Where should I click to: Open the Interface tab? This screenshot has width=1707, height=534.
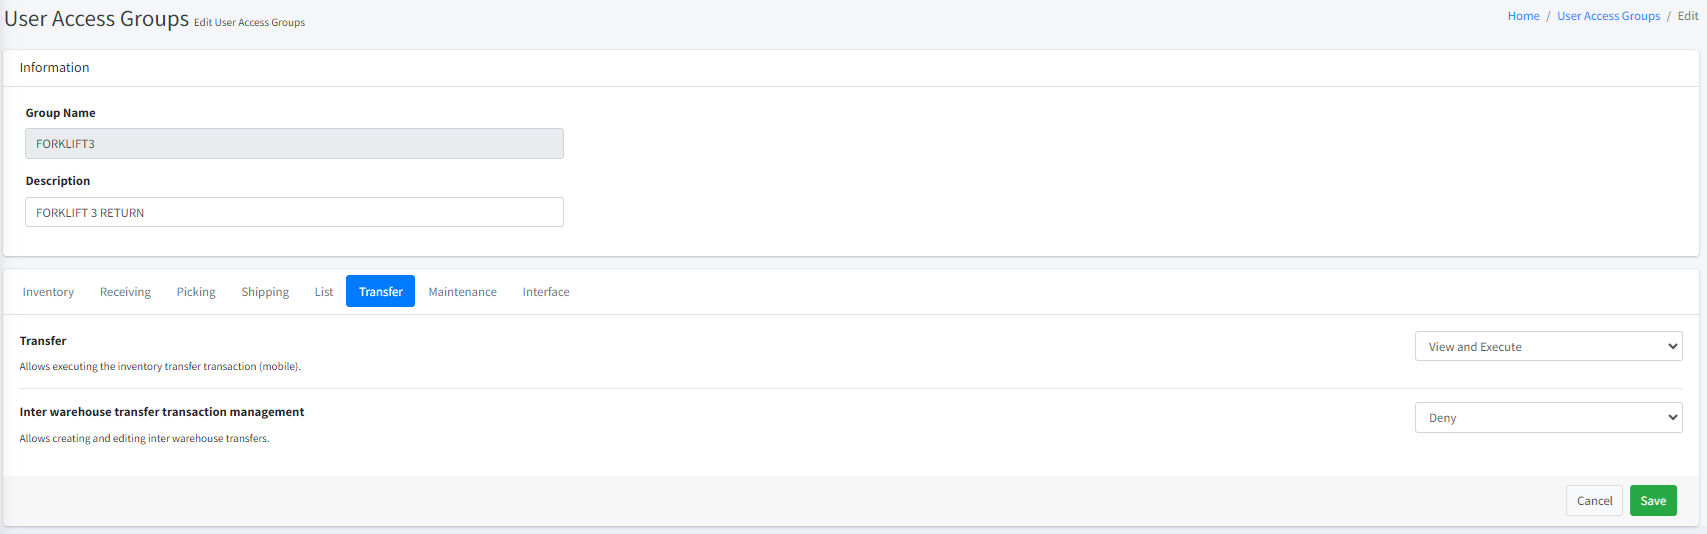(546, 292)
